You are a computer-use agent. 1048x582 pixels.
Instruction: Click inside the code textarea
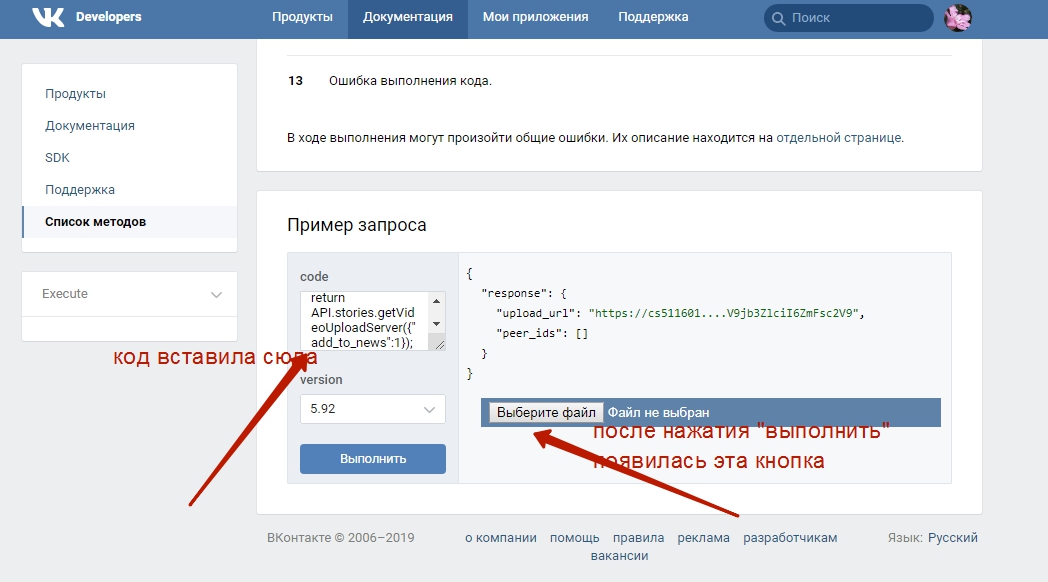364,320
